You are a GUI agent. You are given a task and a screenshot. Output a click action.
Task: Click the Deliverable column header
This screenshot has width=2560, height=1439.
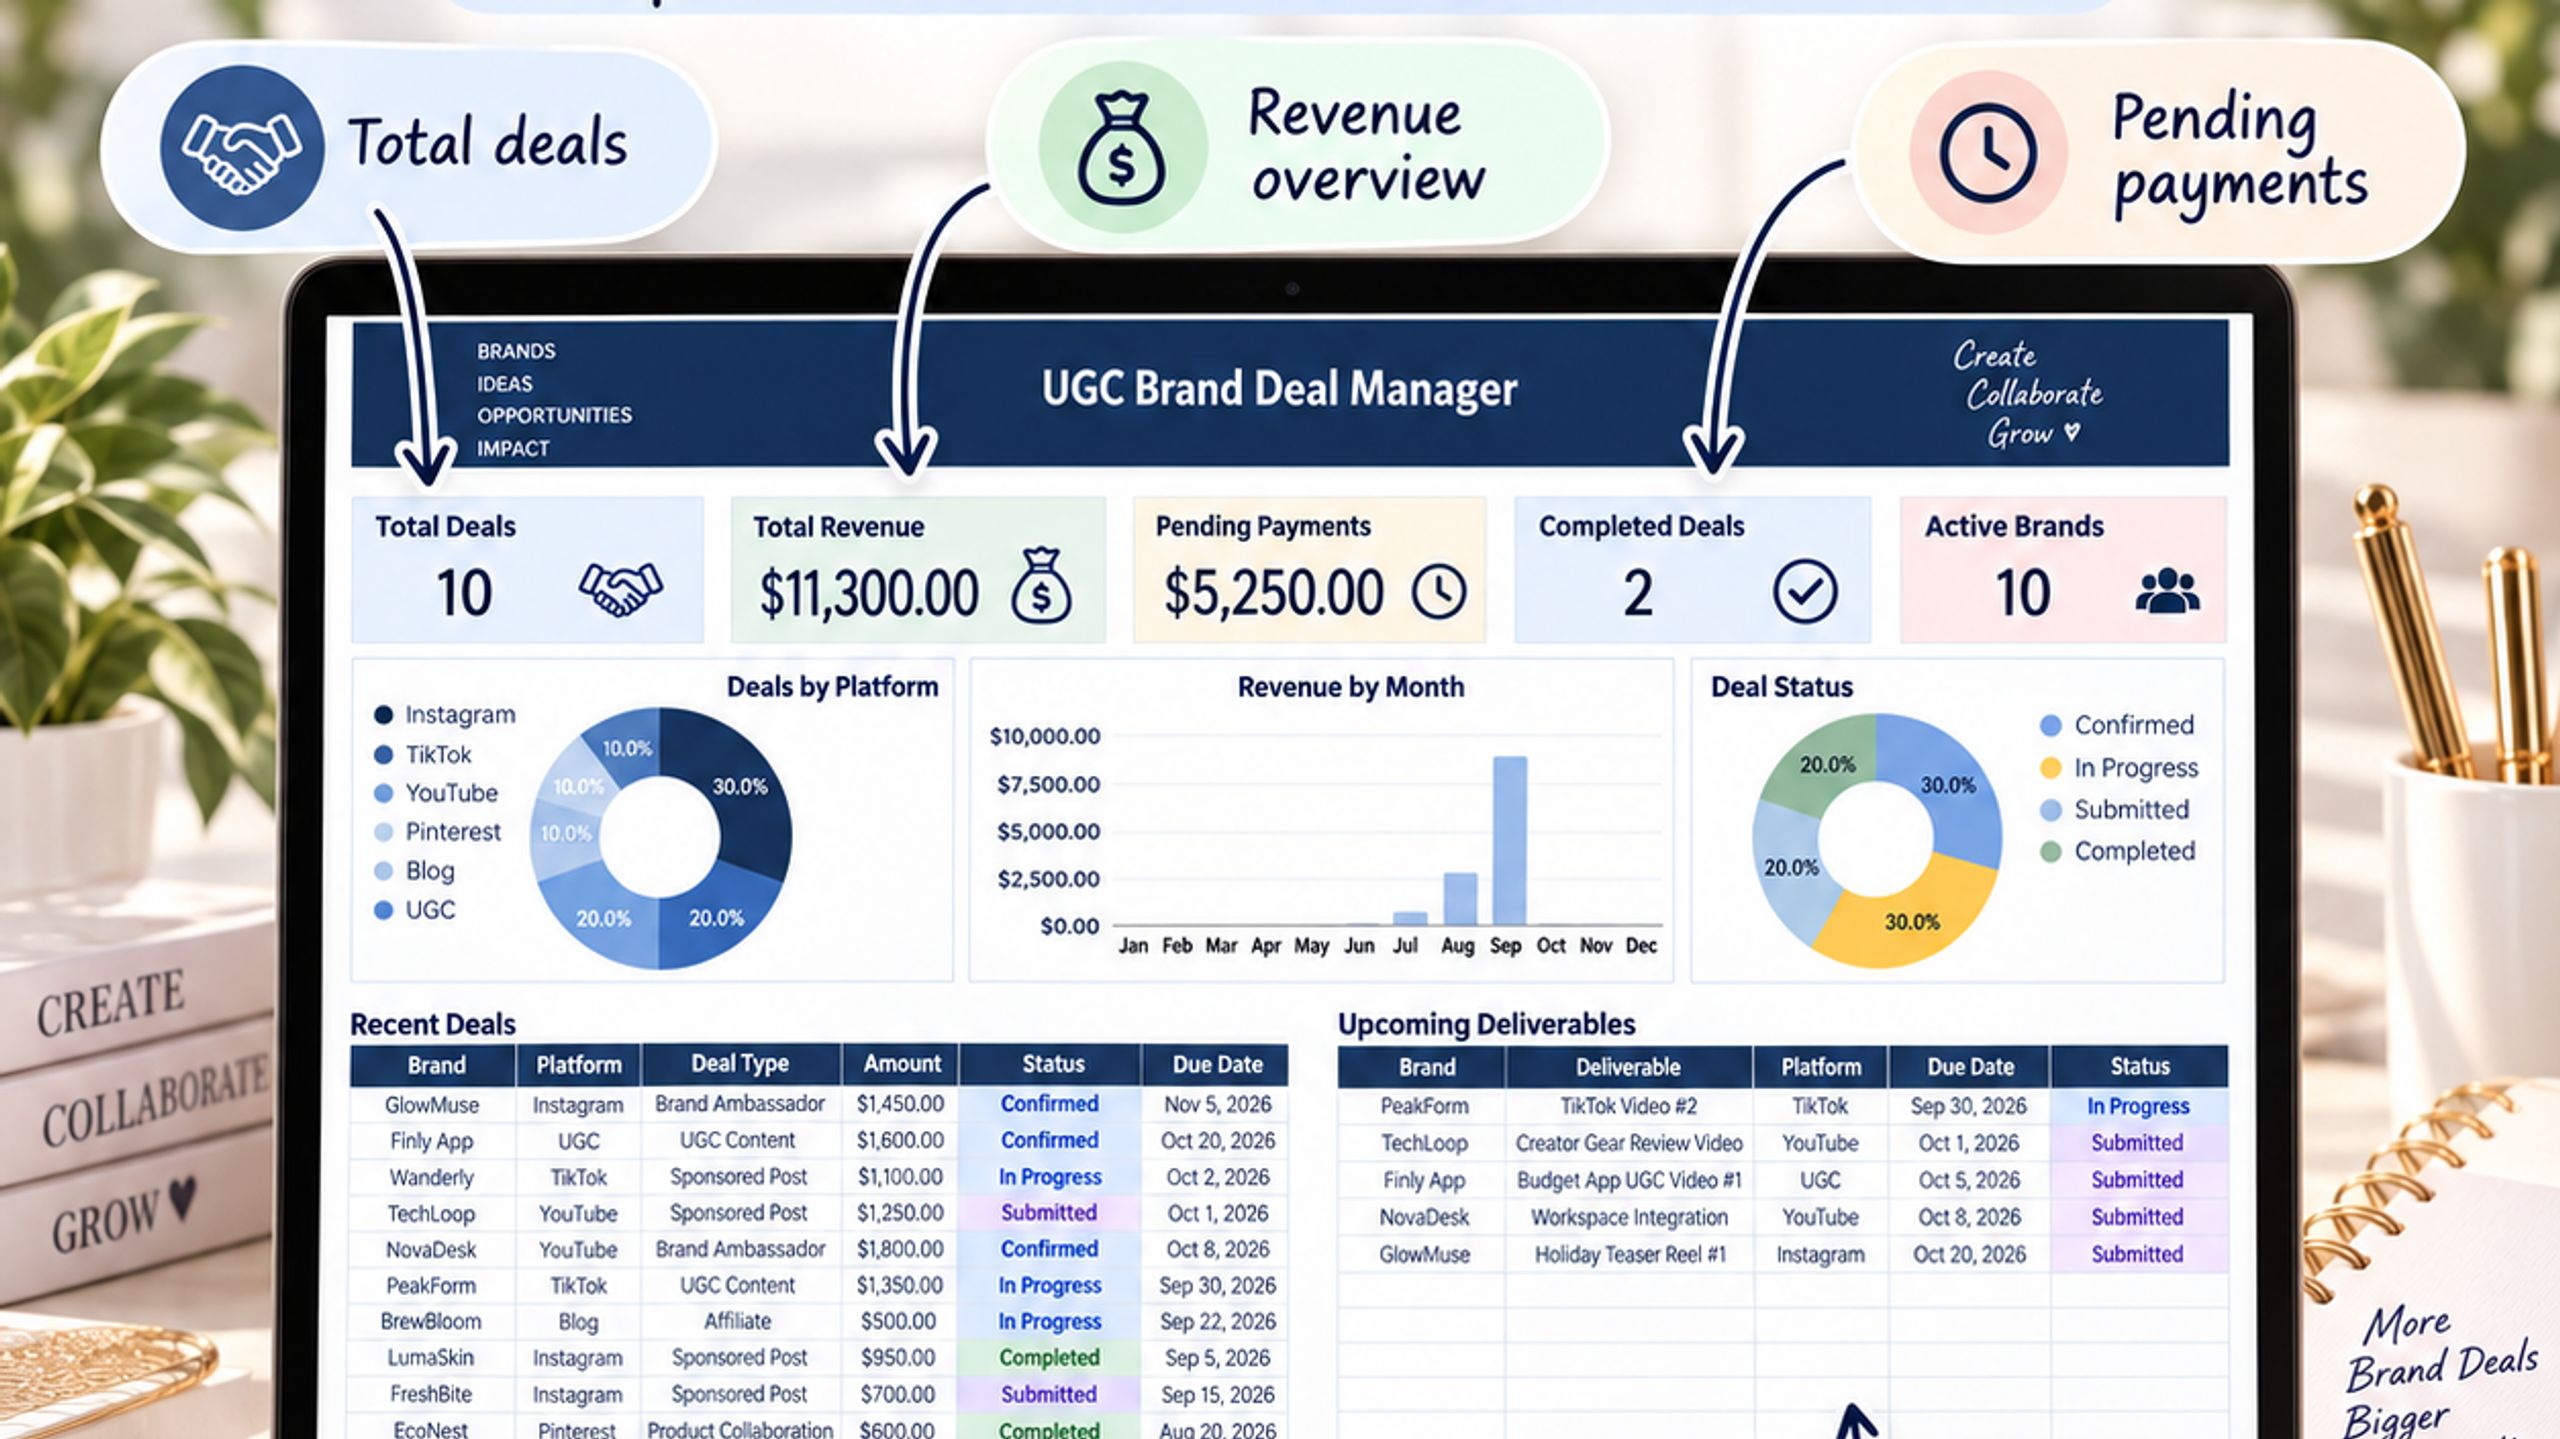(x=1628, y=1067)
